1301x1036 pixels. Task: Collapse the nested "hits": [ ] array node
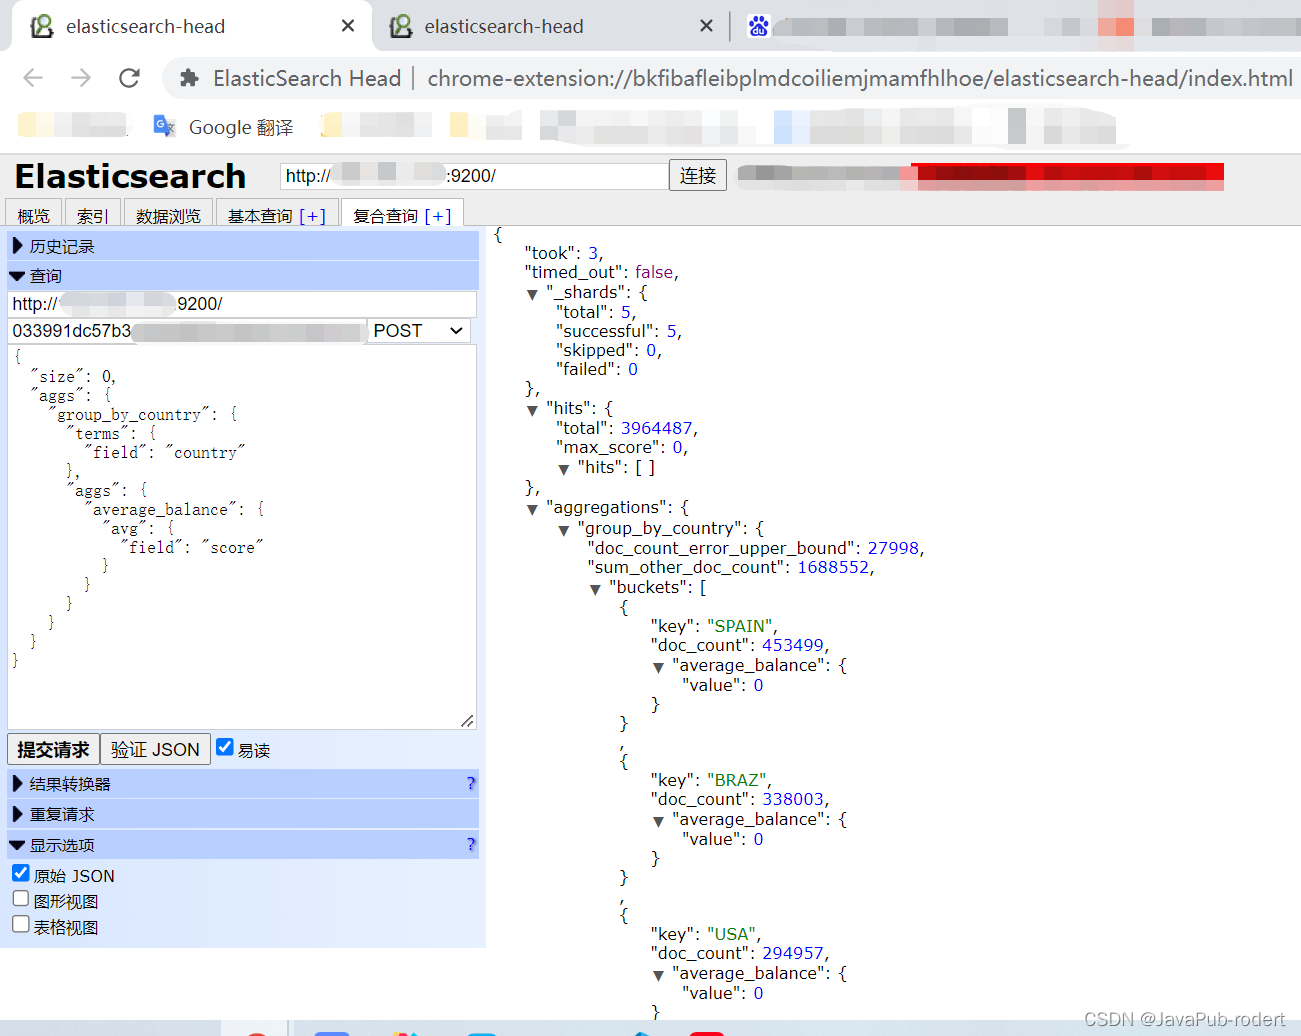[563, 469]
